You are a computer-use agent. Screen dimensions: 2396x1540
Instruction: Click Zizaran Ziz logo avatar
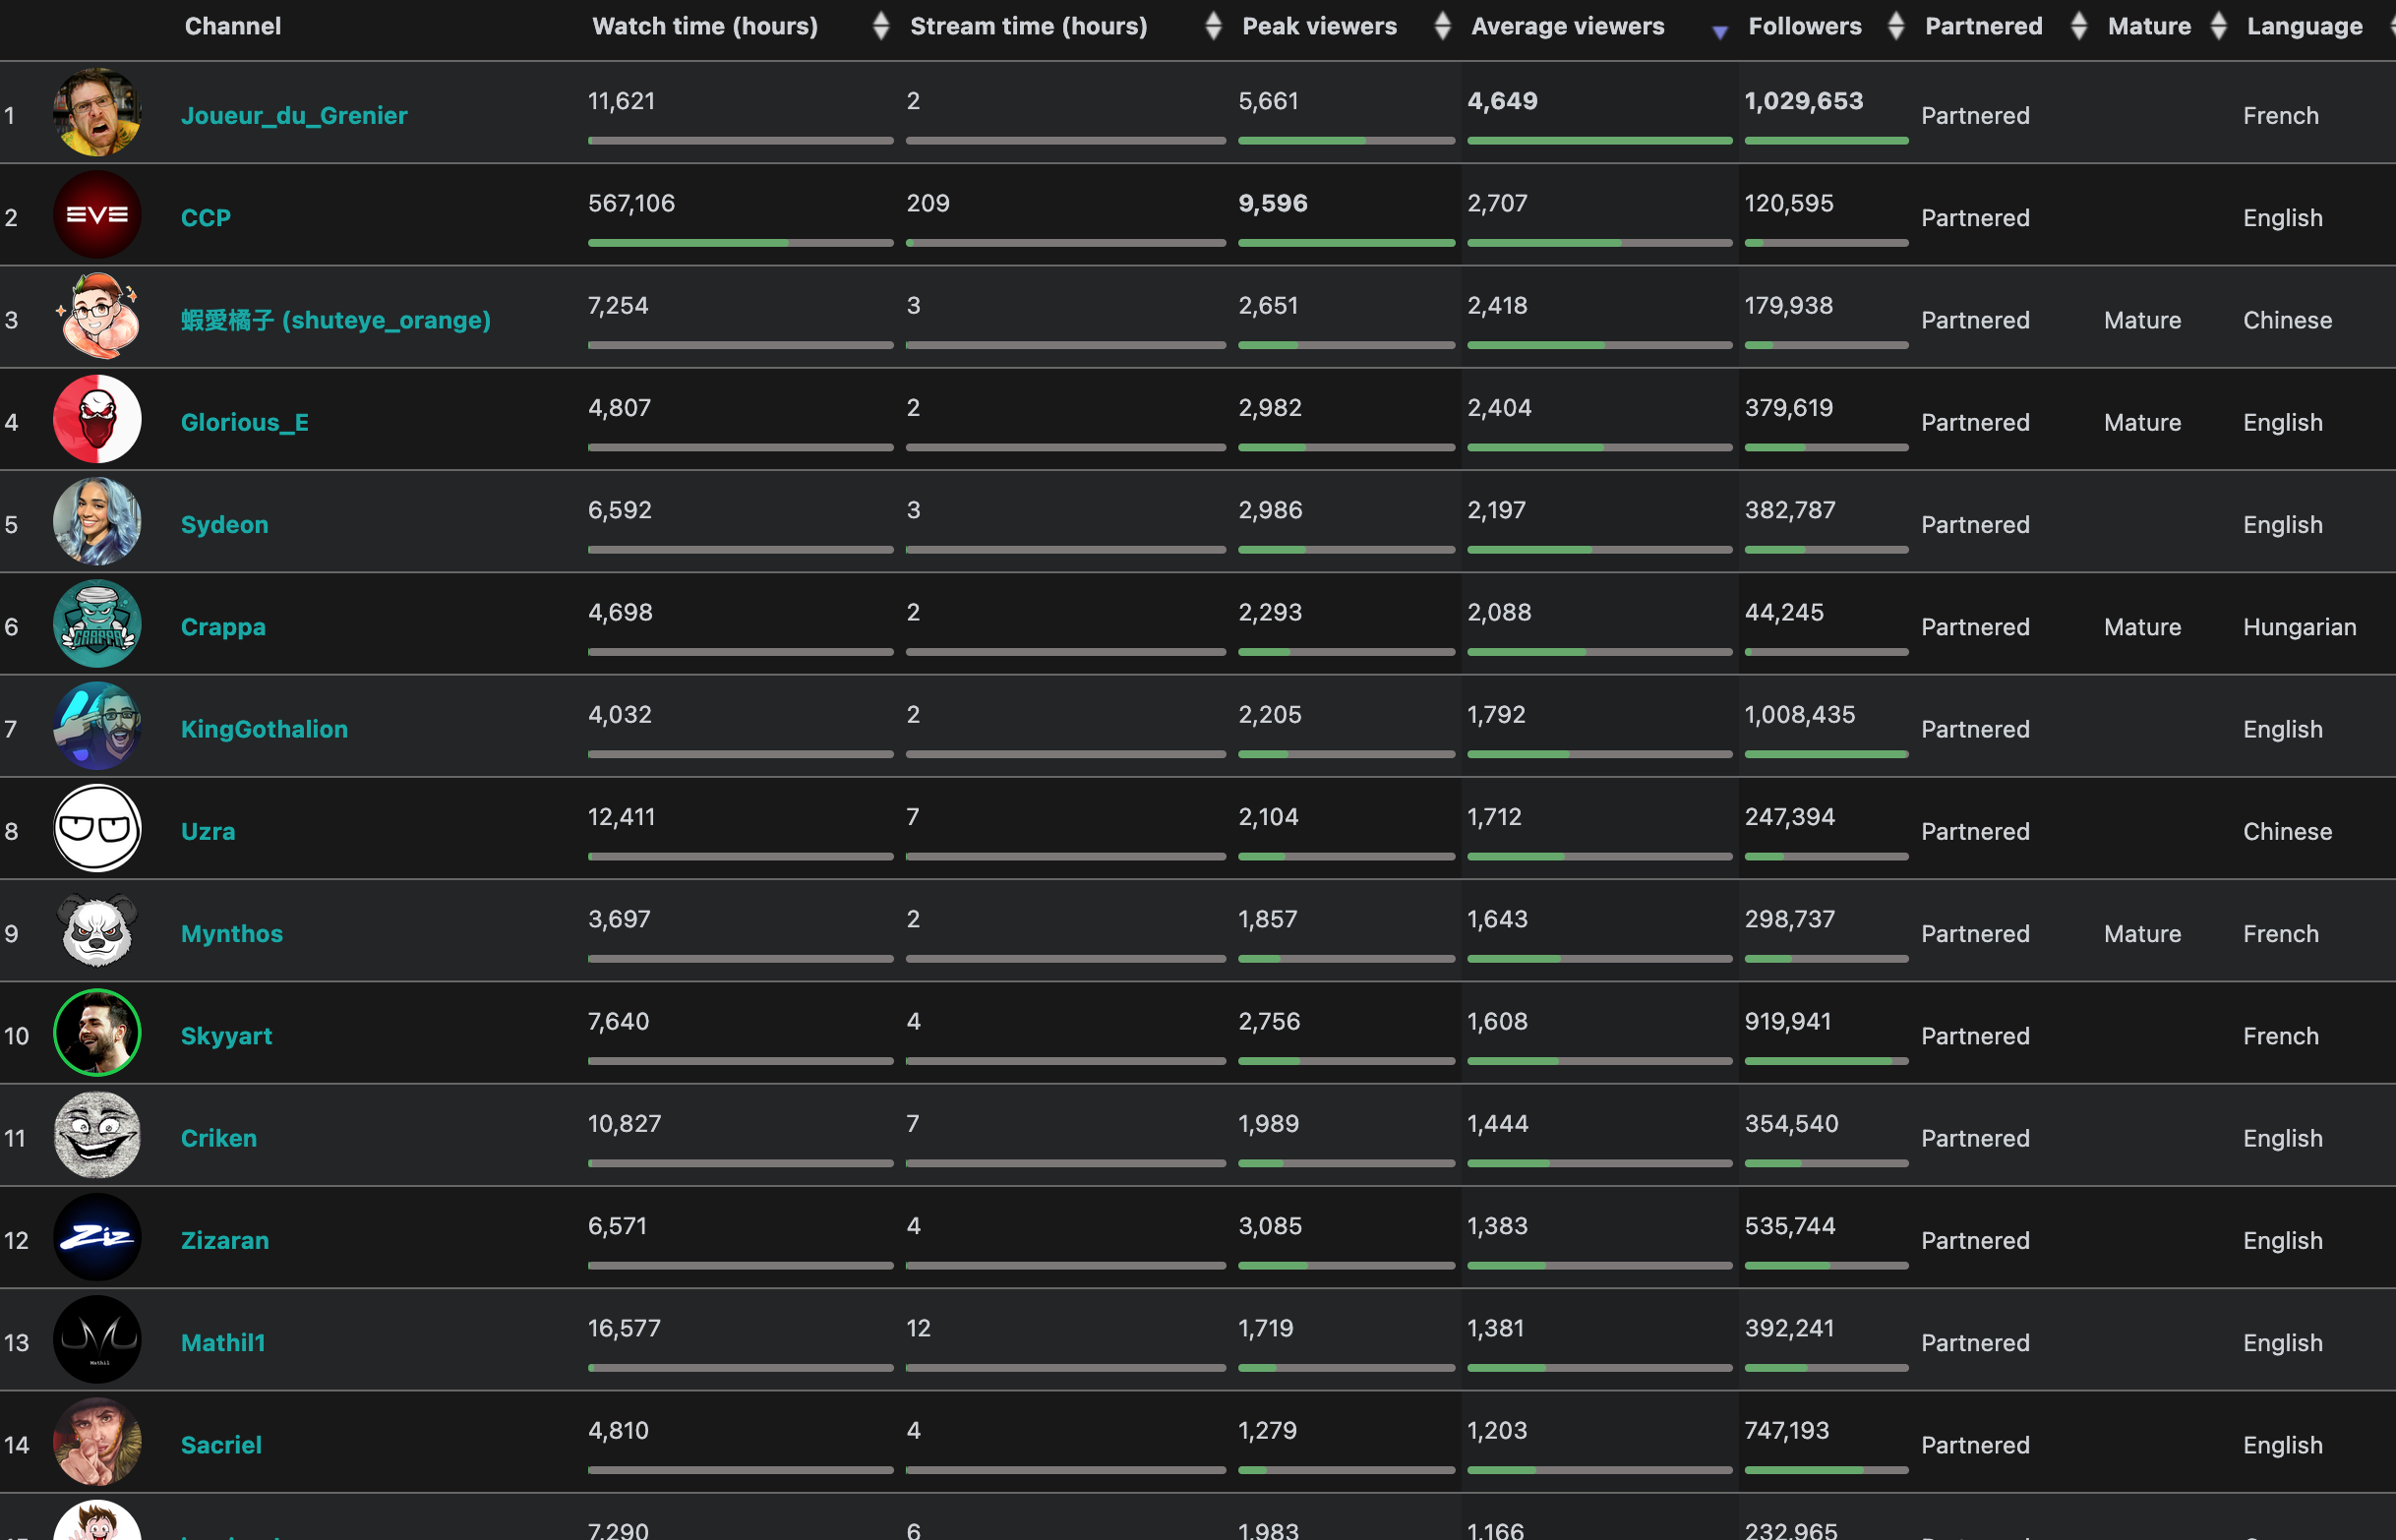pos(97,1237)
